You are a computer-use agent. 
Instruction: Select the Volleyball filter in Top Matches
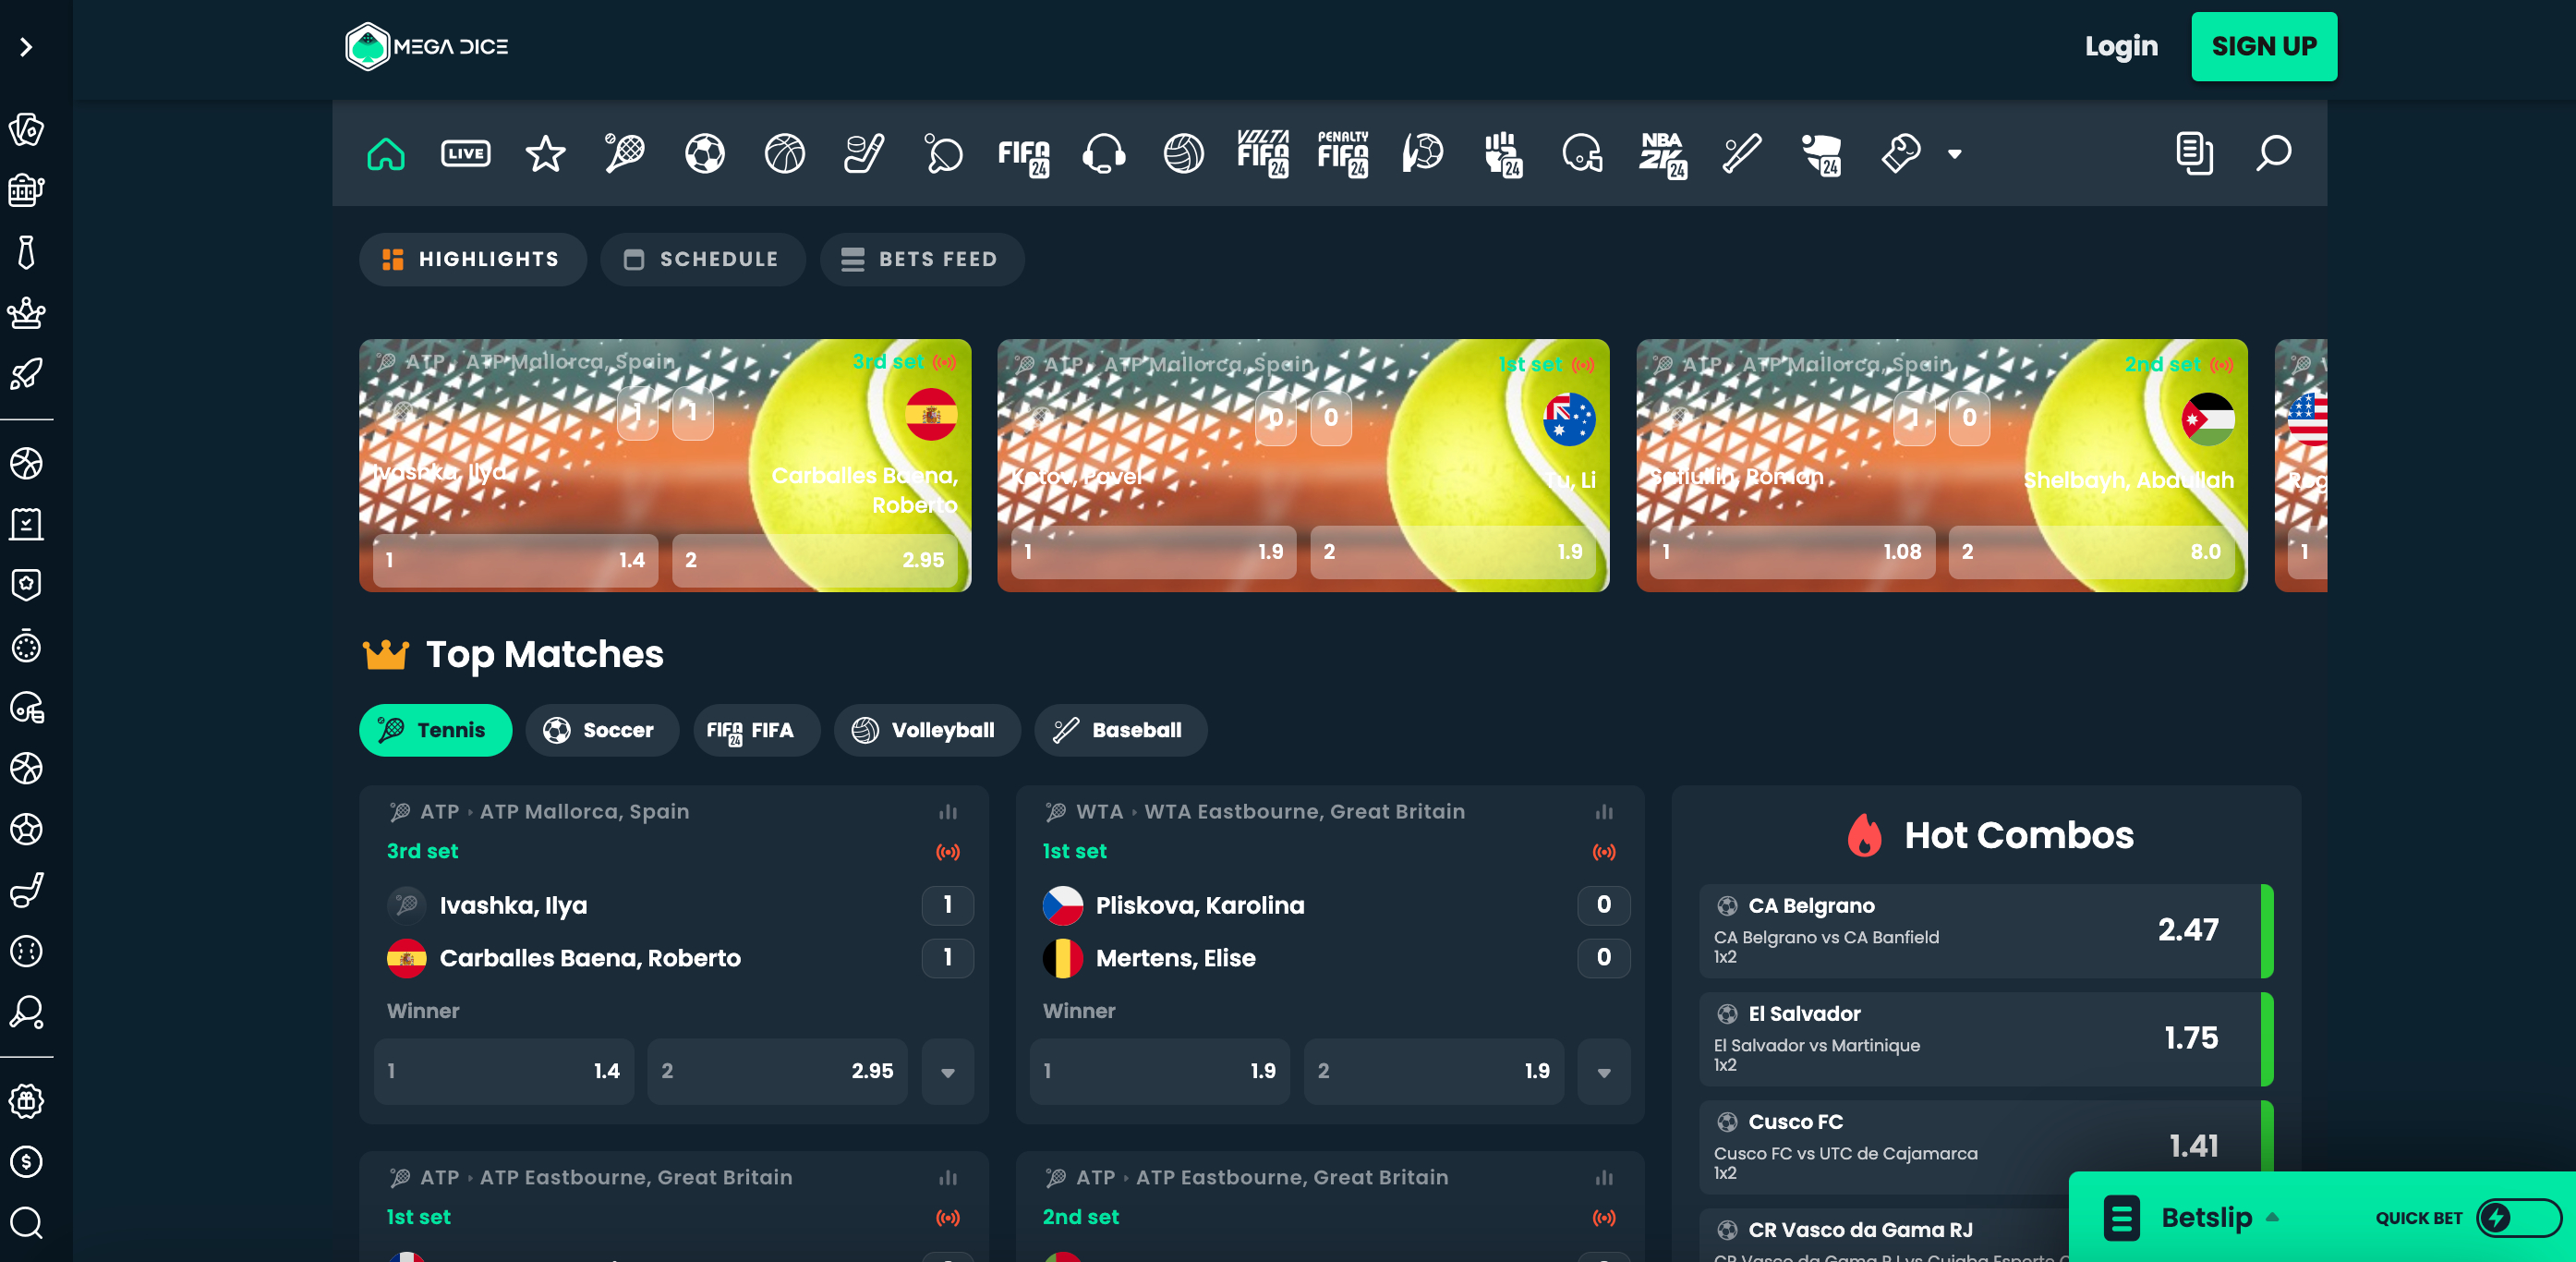pyautogui.click(x=927, y=731)
